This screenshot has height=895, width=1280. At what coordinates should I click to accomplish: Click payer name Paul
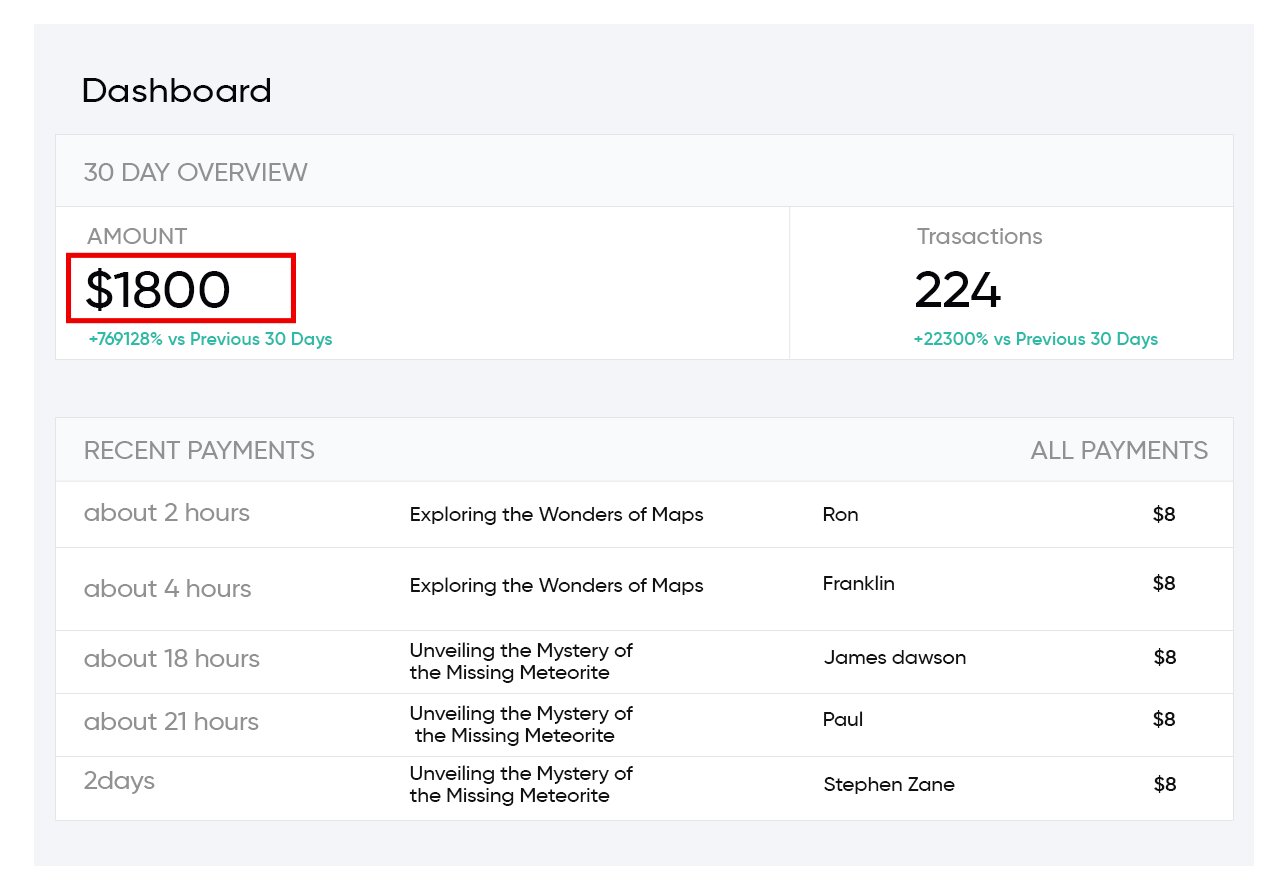point(842,720)
